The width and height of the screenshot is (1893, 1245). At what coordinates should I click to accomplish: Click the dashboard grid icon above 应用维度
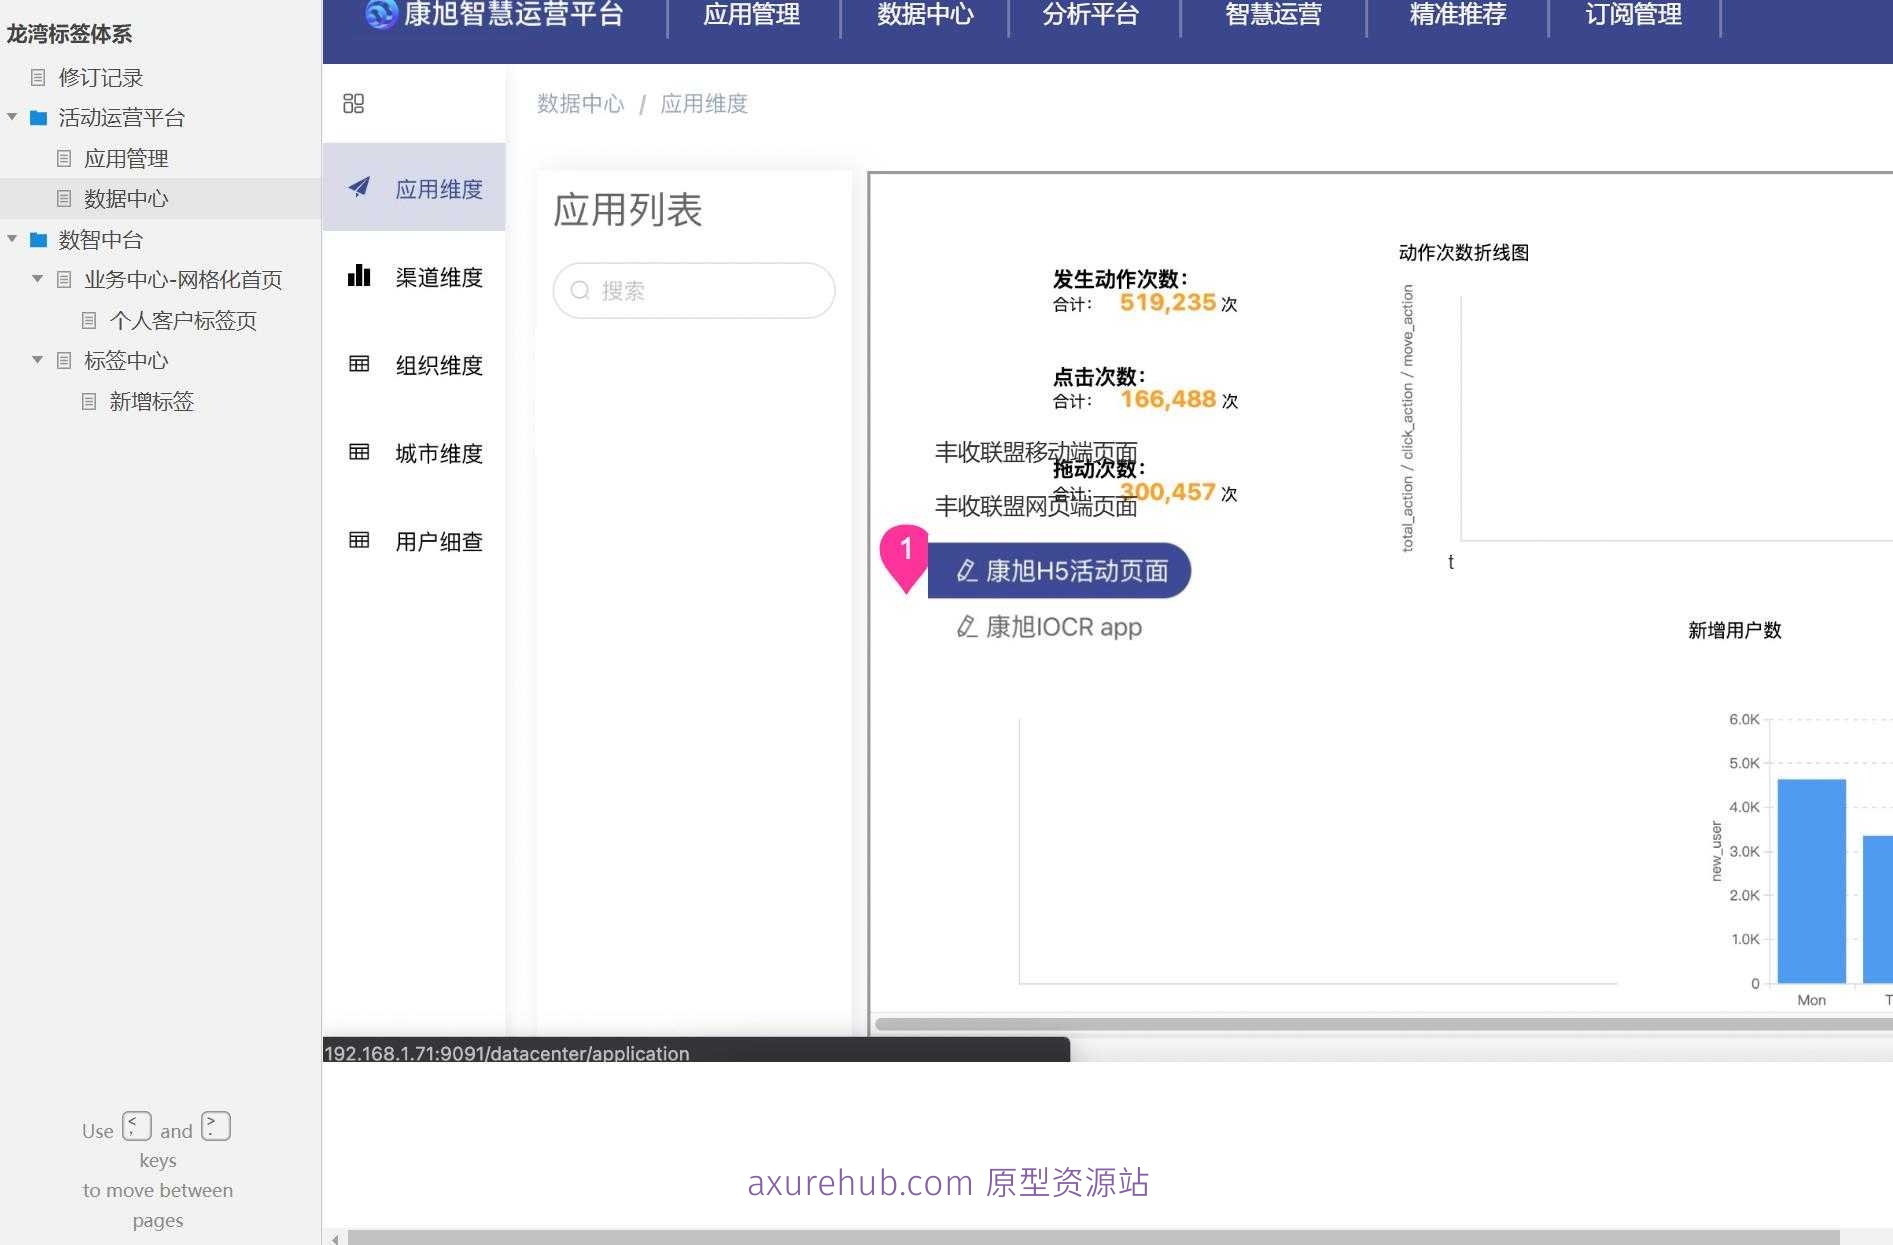(x=353, y=103)
